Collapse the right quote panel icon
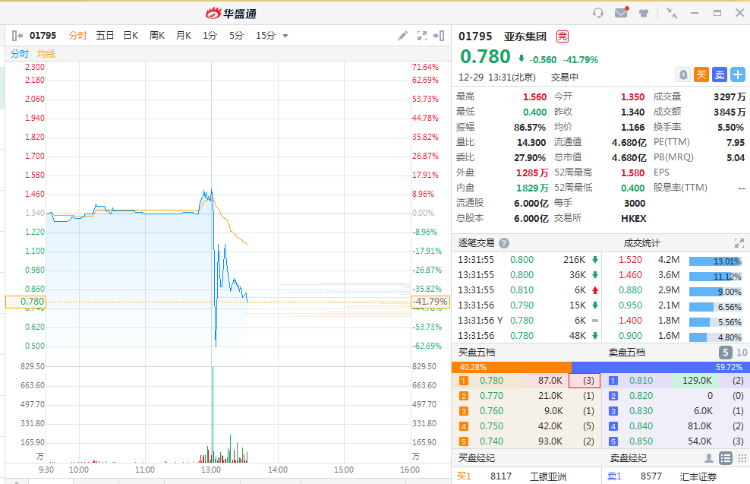 point(439,35)
